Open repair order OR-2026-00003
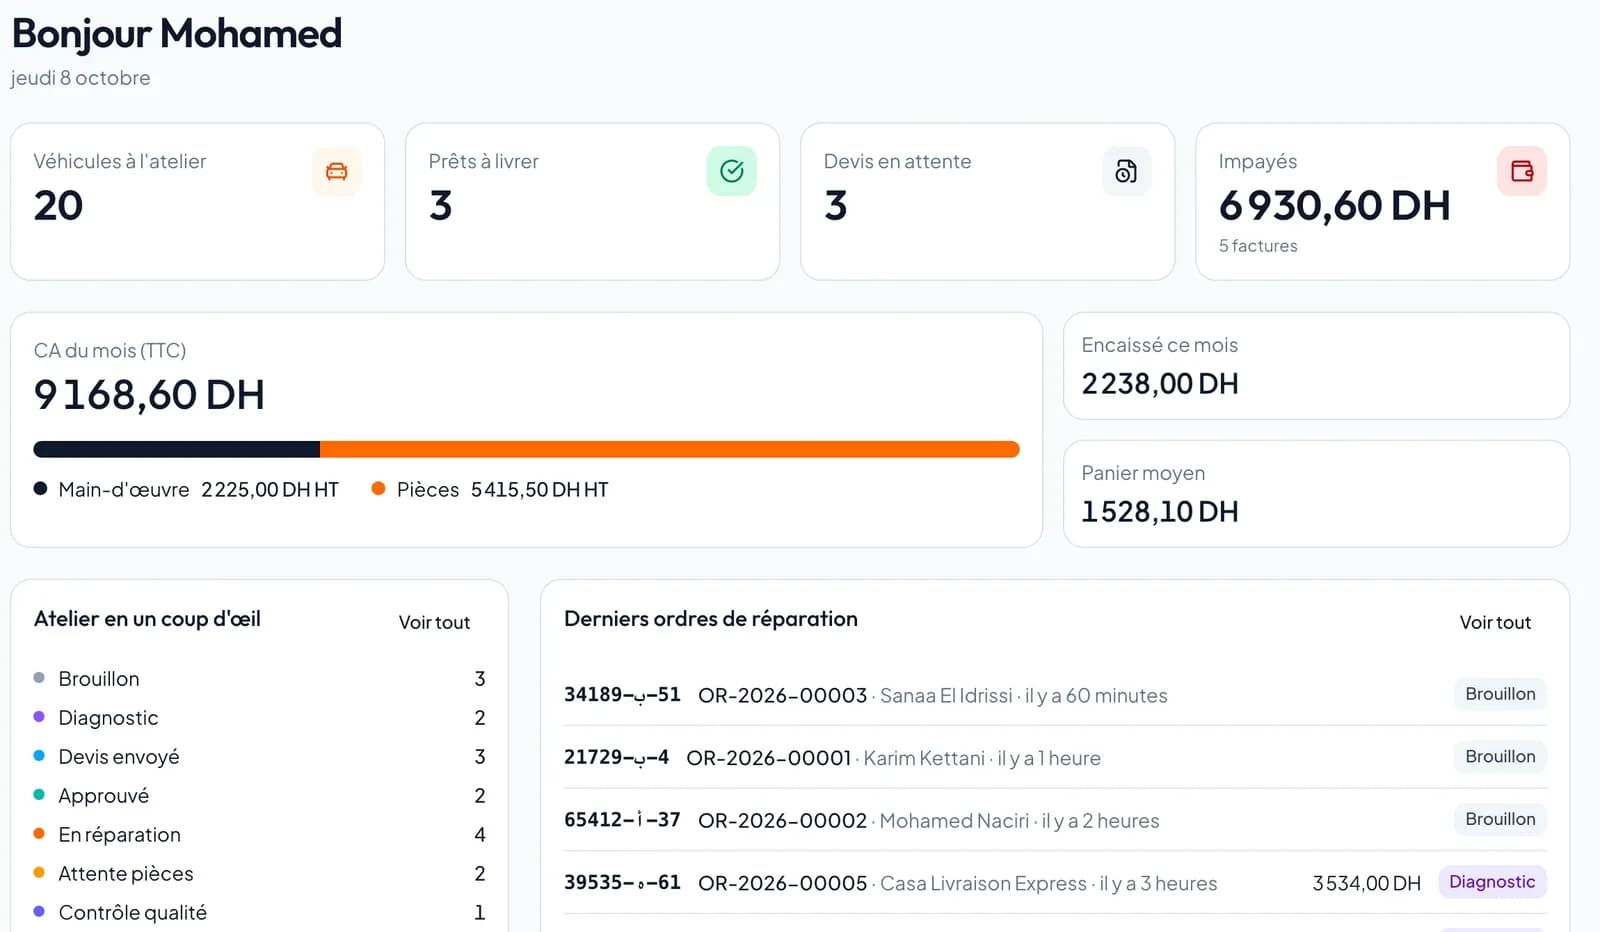The image size is (1600, 932). pos(1055,695)
